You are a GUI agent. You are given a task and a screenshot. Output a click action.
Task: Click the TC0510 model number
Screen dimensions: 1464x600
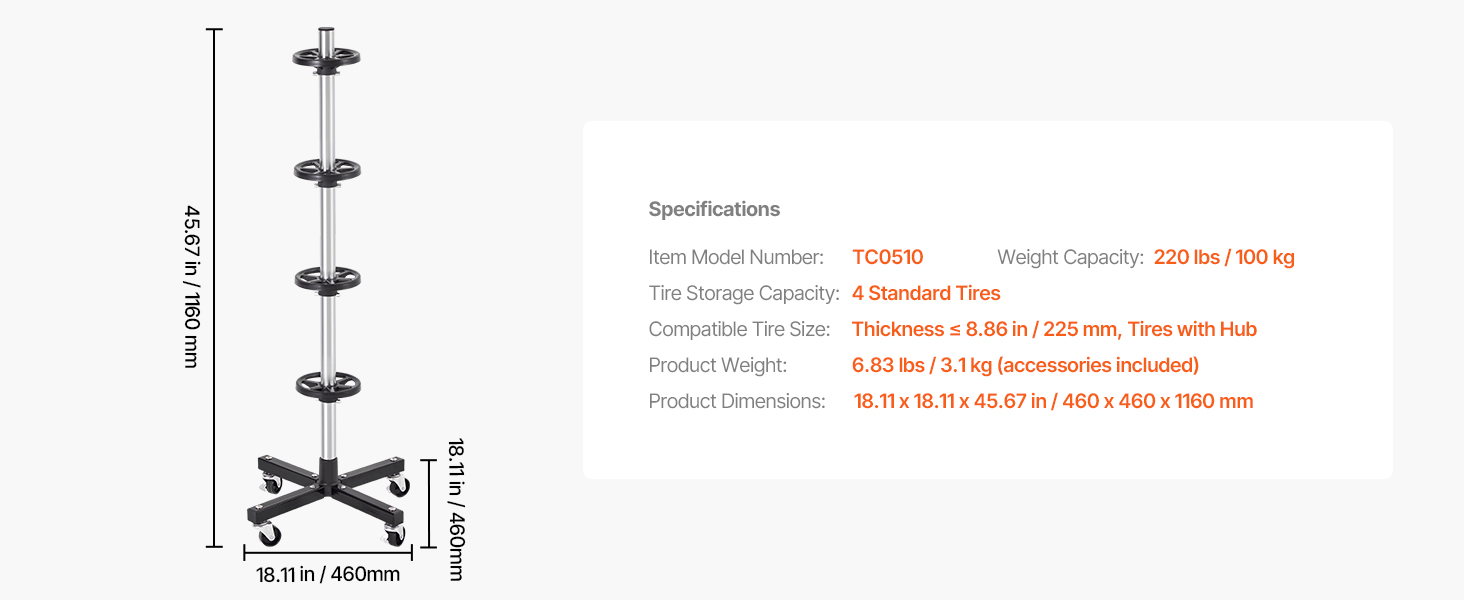click(887, 257)
